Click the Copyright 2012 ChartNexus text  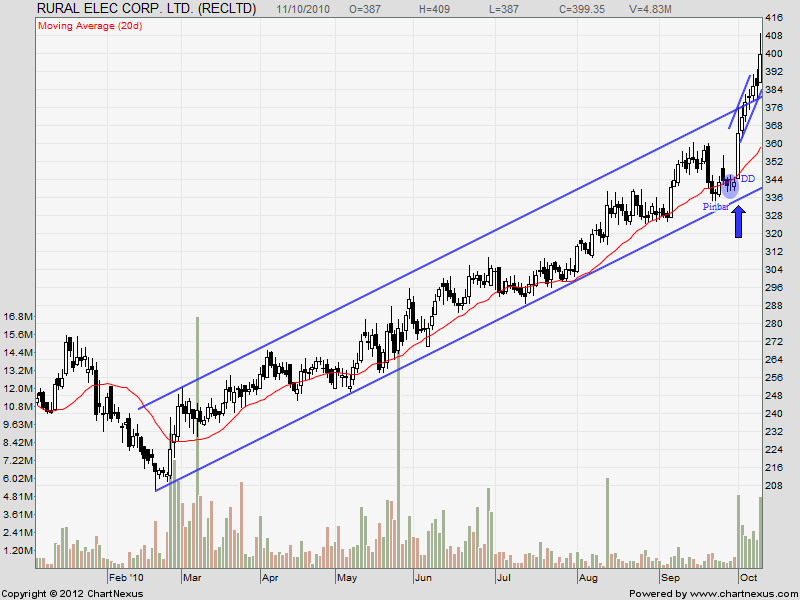click(73, 594)
